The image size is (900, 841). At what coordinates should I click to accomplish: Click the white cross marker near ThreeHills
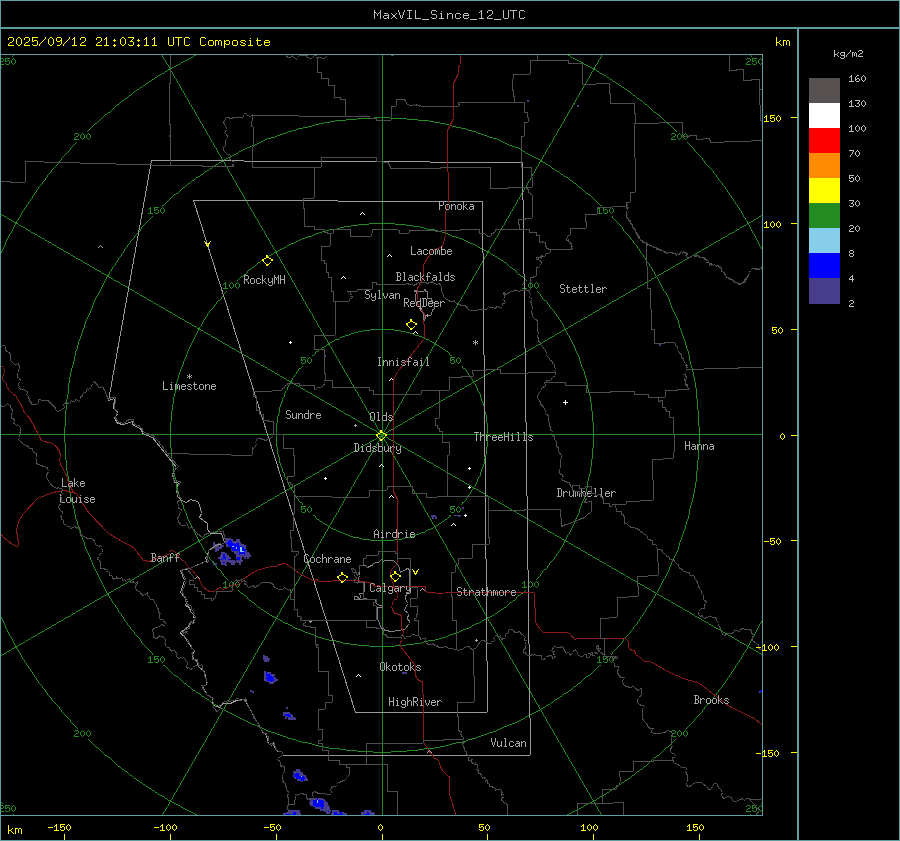tap(565, 402)
